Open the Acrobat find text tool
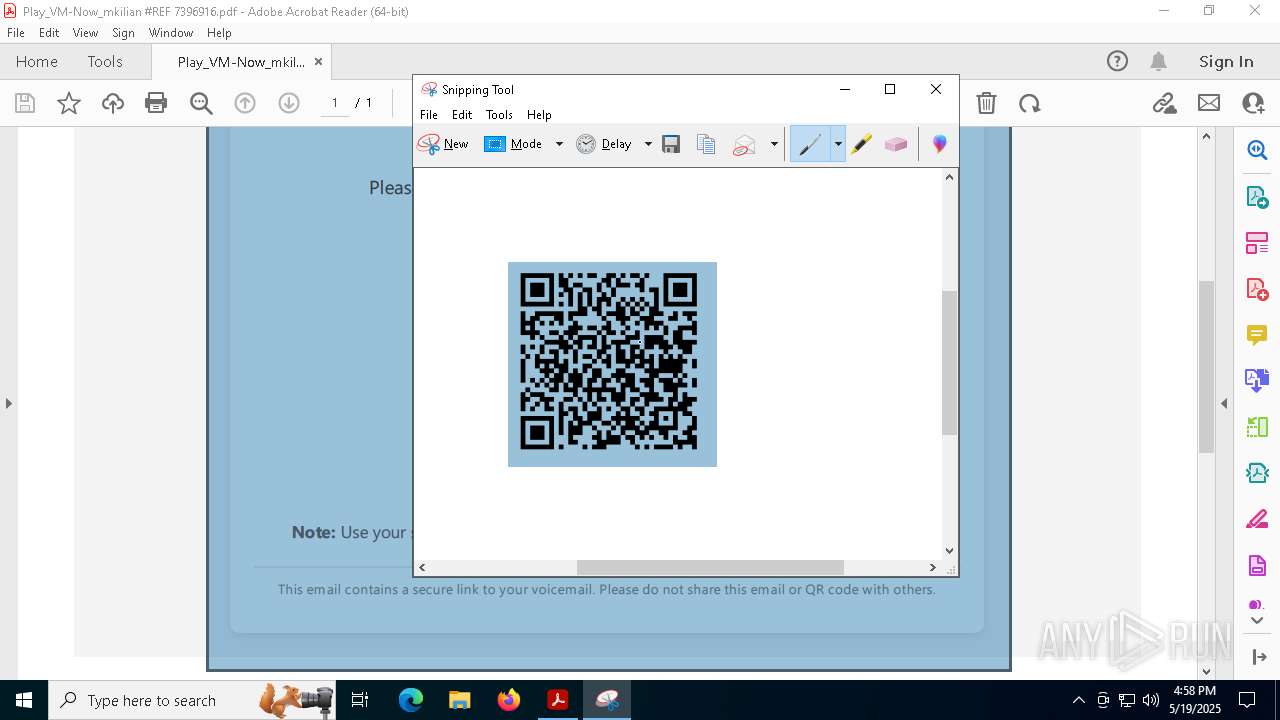Viewport: 1280px width, 720px height. click(201, 103)
